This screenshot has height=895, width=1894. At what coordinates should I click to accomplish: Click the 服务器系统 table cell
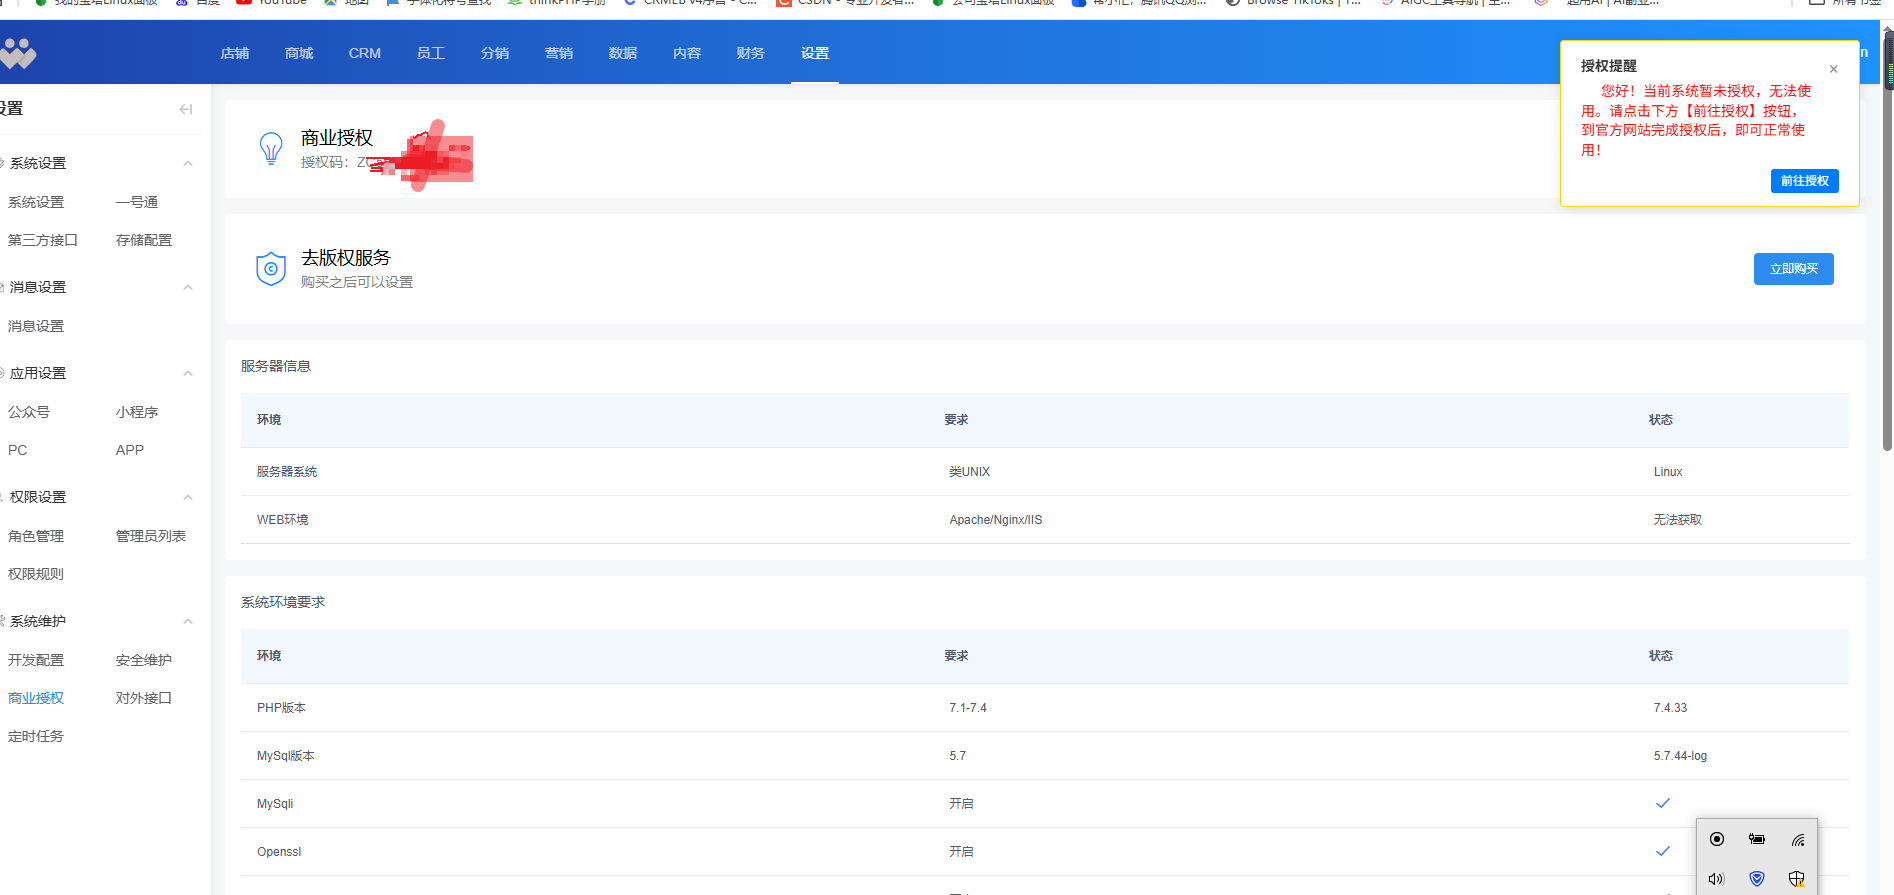(x=287, y=472)
